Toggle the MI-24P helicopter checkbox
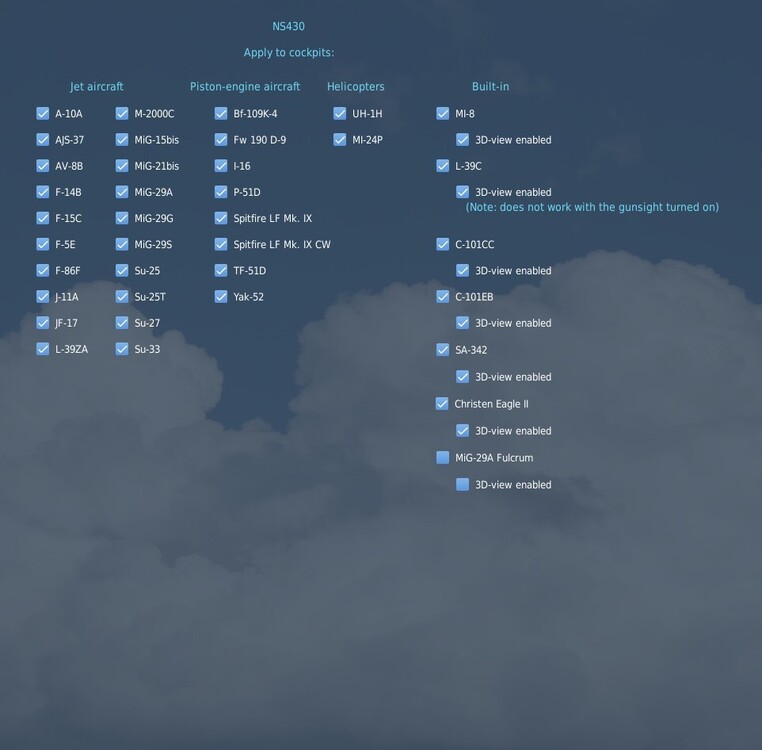 340,140
